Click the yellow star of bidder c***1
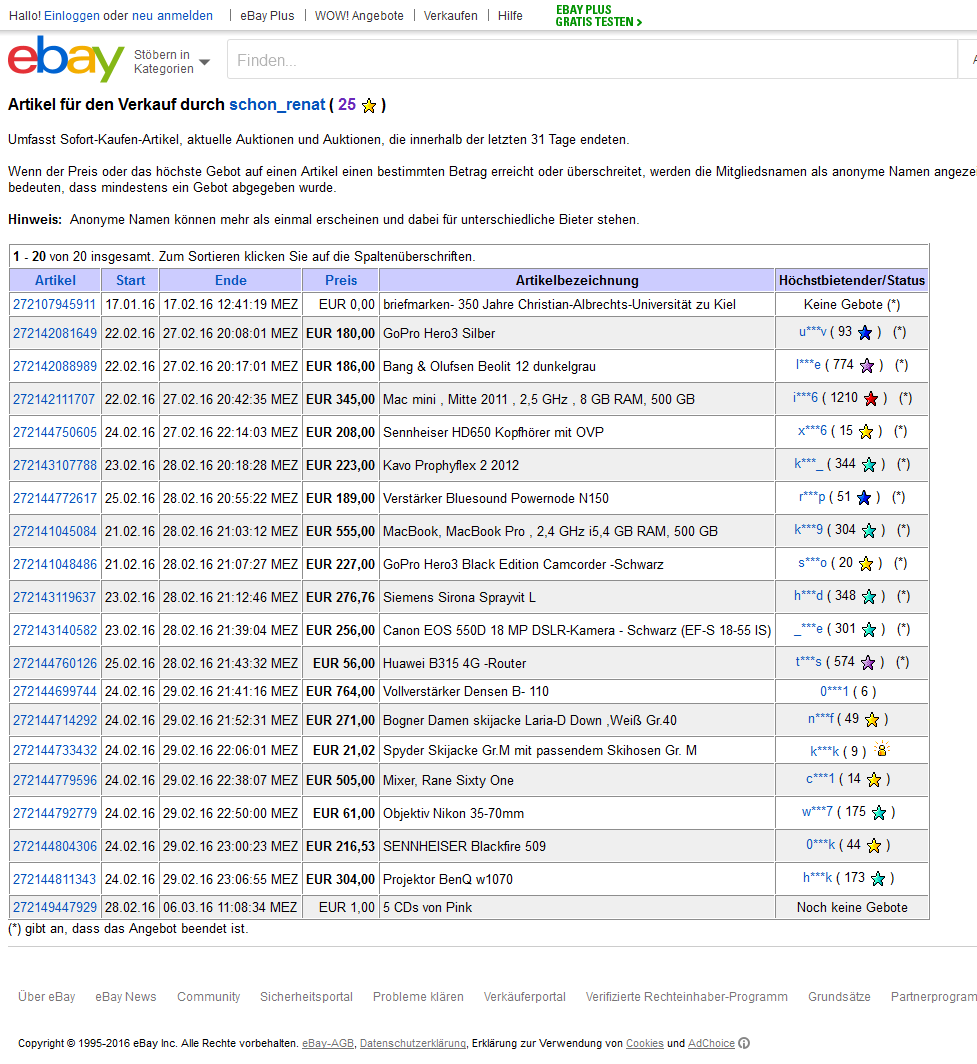This screenshot has height=1064, width=977. click(874, 780)
